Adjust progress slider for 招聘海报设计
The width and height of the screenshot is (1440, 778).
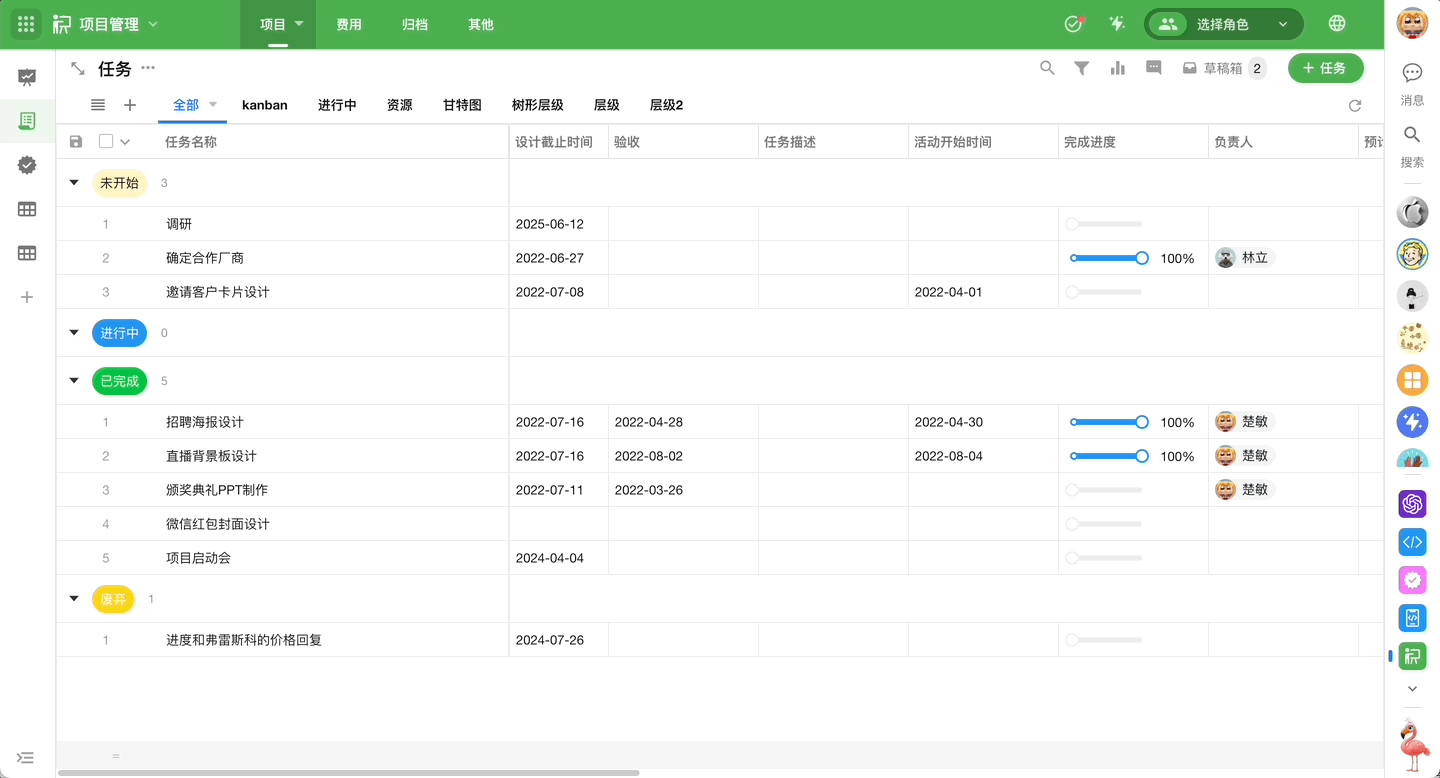click(x=1109, y=422)
